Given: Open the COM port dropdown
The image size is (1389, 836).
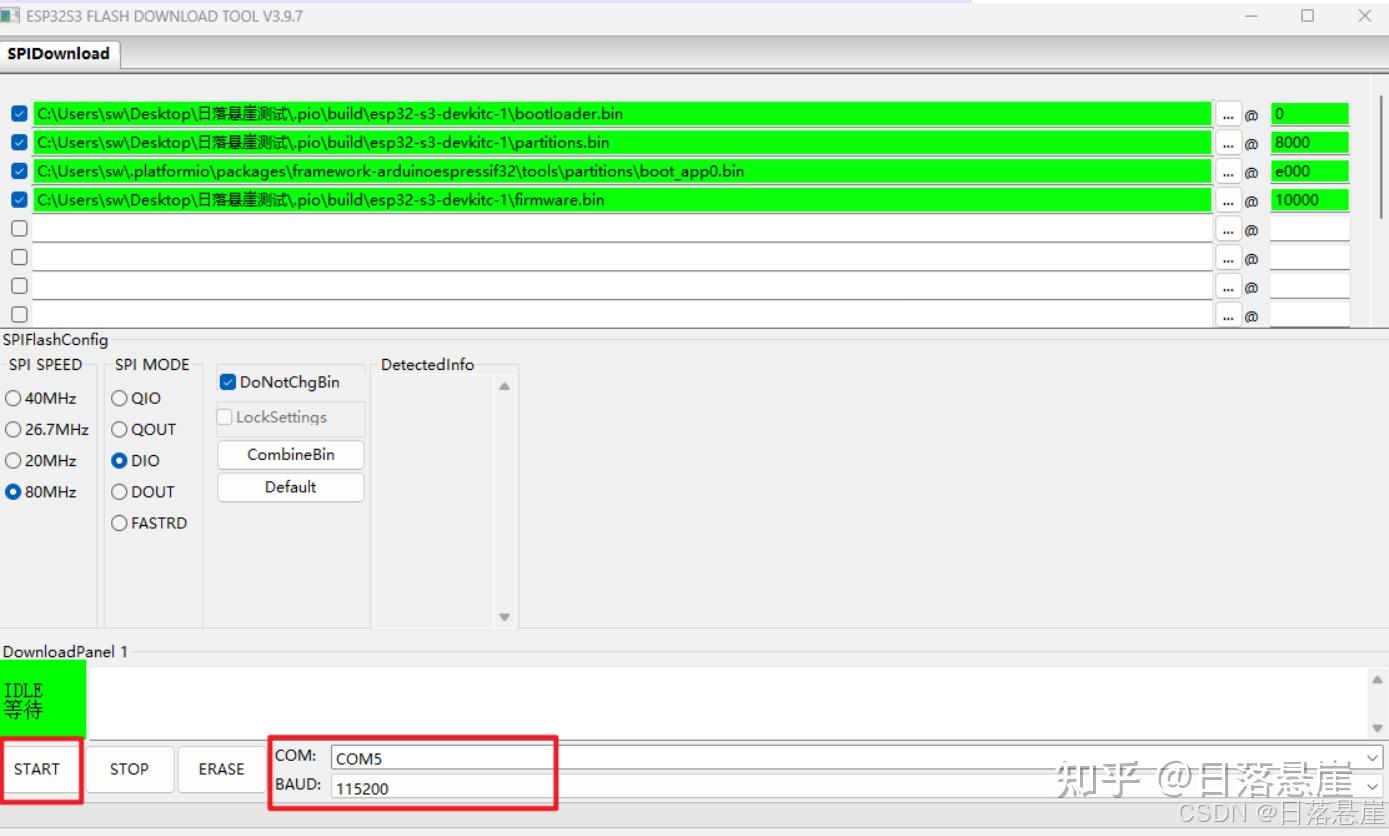Looking at the screenshot, I should pos(1372,757).
